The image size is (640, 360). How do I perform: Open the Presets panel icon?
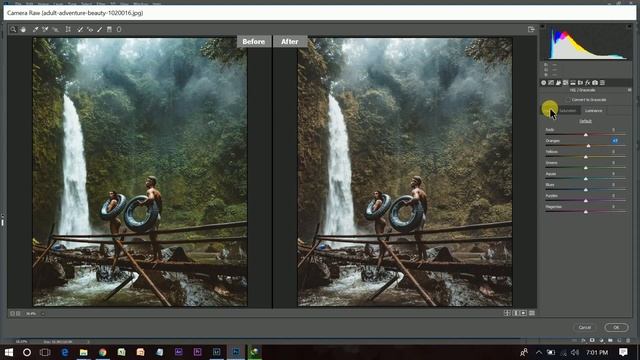[602, 83]
